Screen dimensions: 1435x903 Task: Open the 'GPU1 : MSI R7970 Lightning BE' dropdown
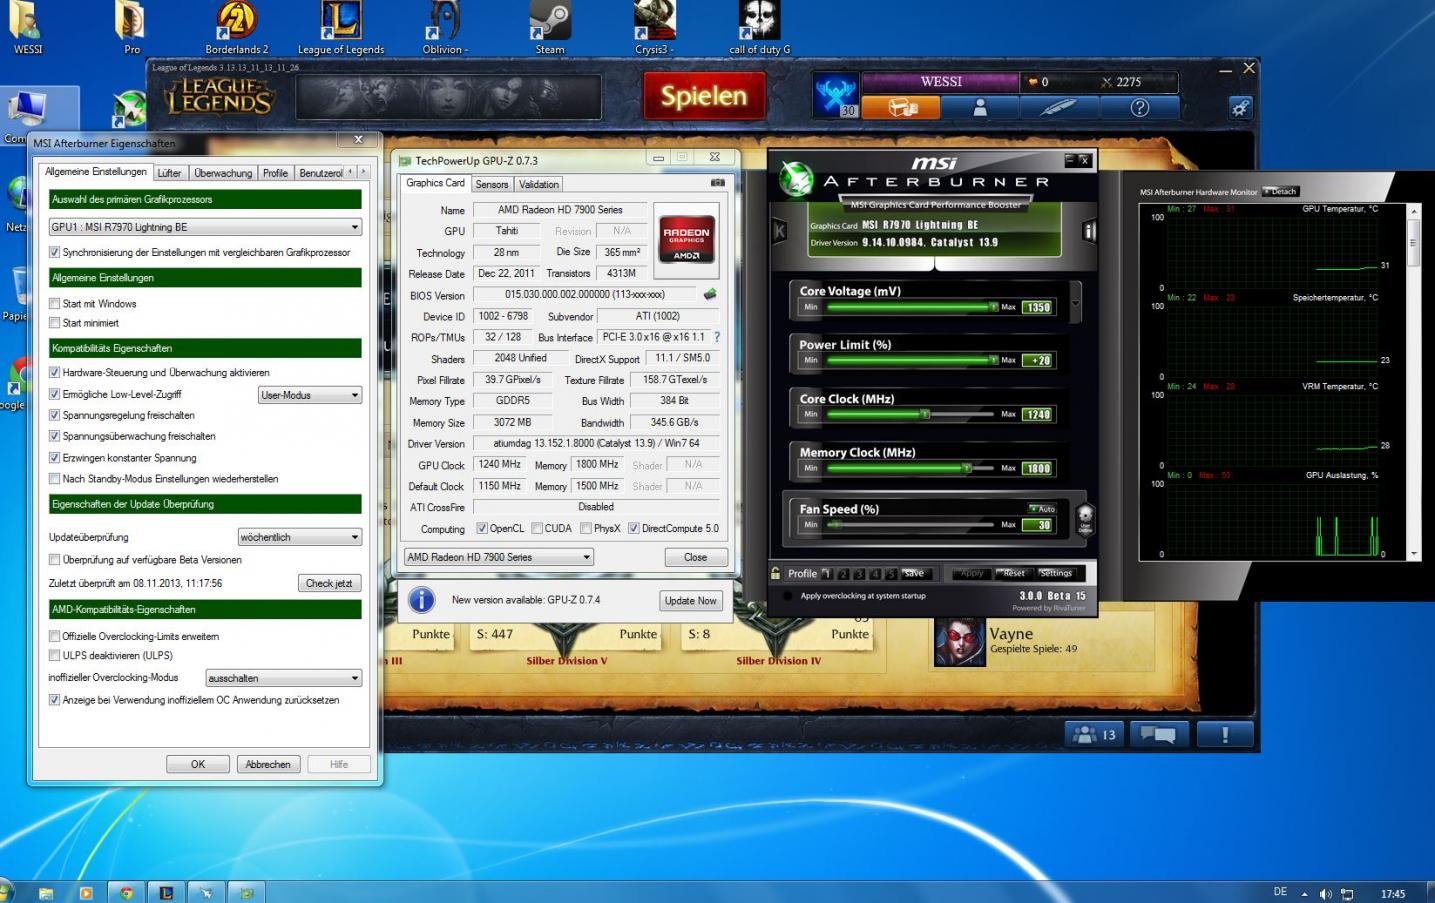point(205,227)
